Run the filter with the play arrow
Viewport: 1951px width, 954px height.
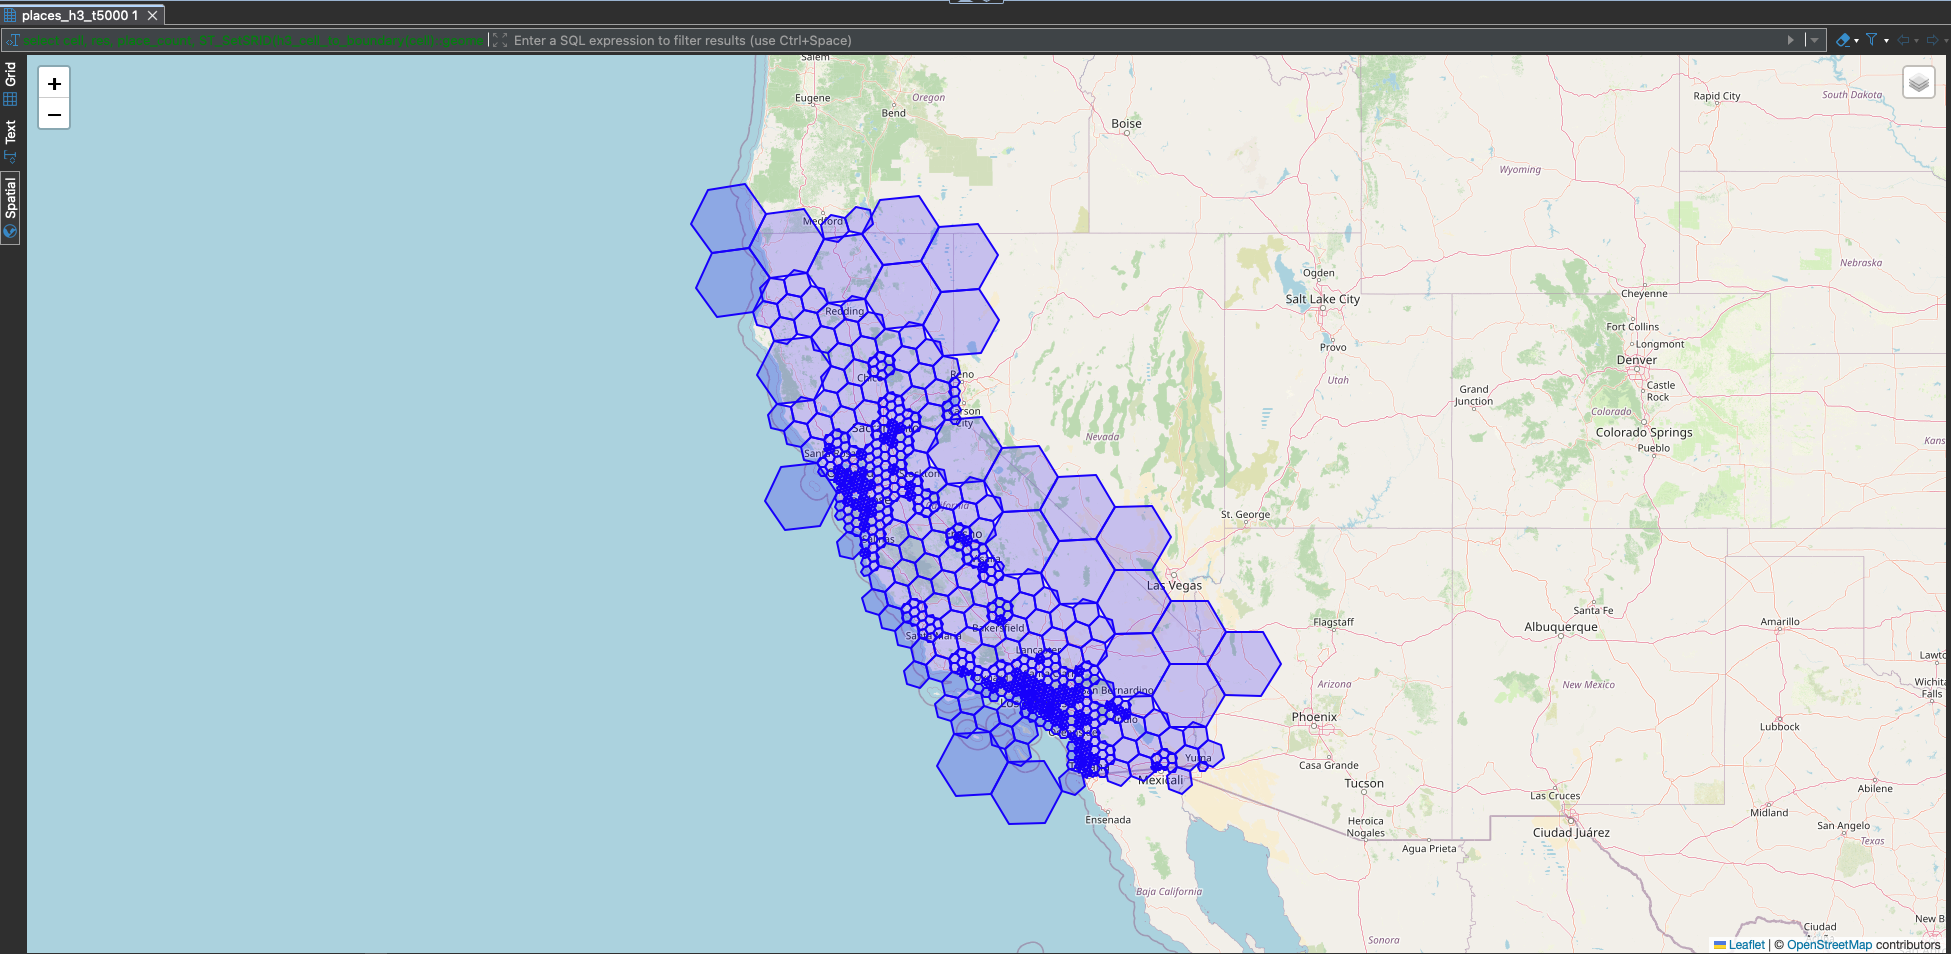(1791, 40)
